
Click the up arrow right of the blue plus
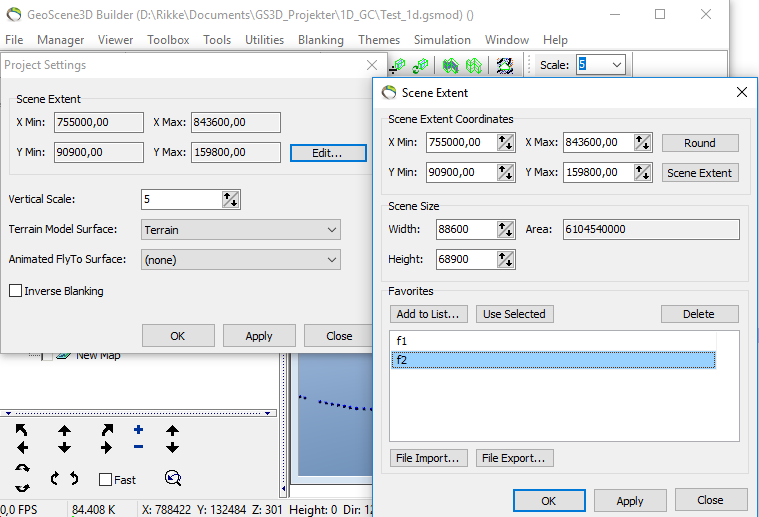[x=173, y=430]
